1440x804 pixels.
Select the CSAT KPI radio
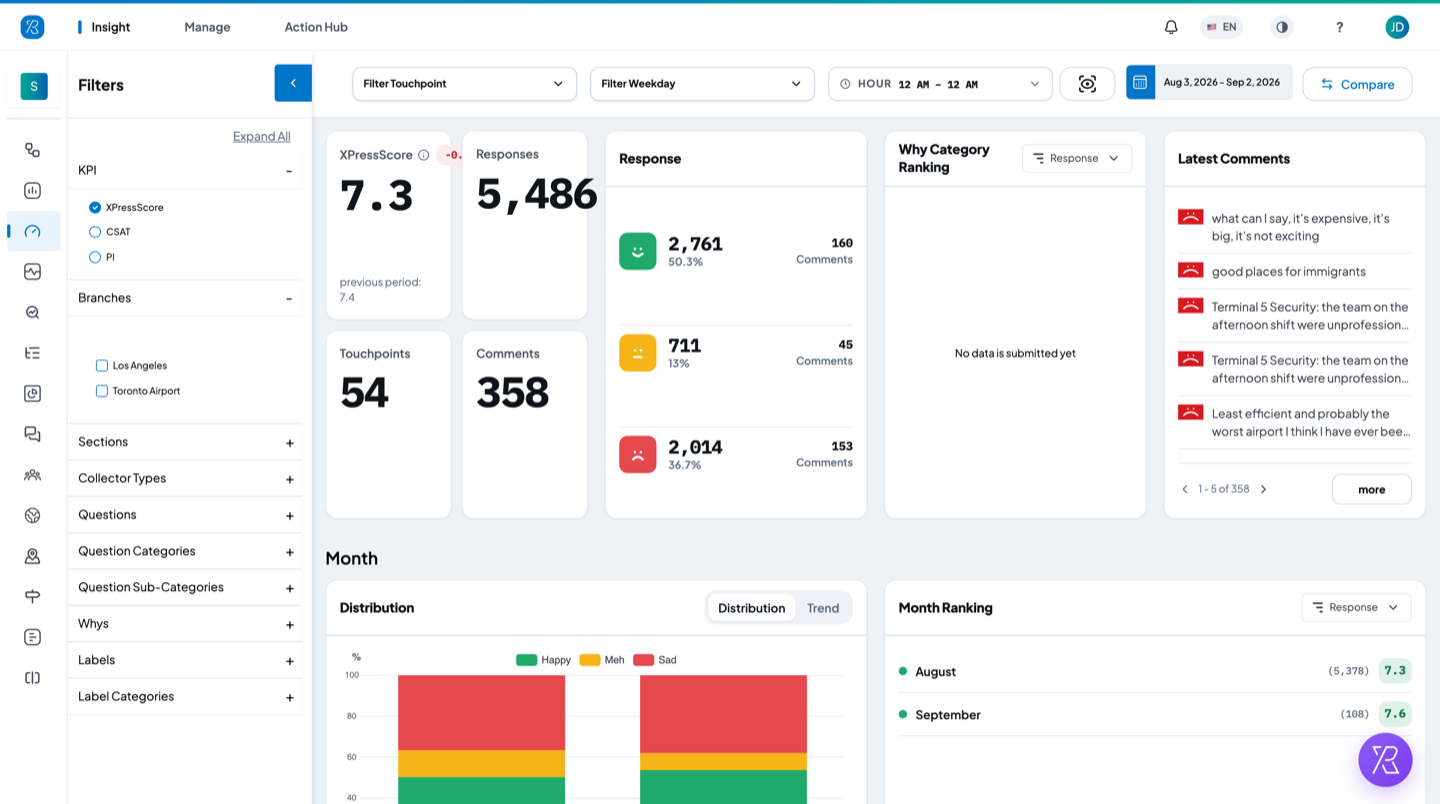click(x=95, y=232)
